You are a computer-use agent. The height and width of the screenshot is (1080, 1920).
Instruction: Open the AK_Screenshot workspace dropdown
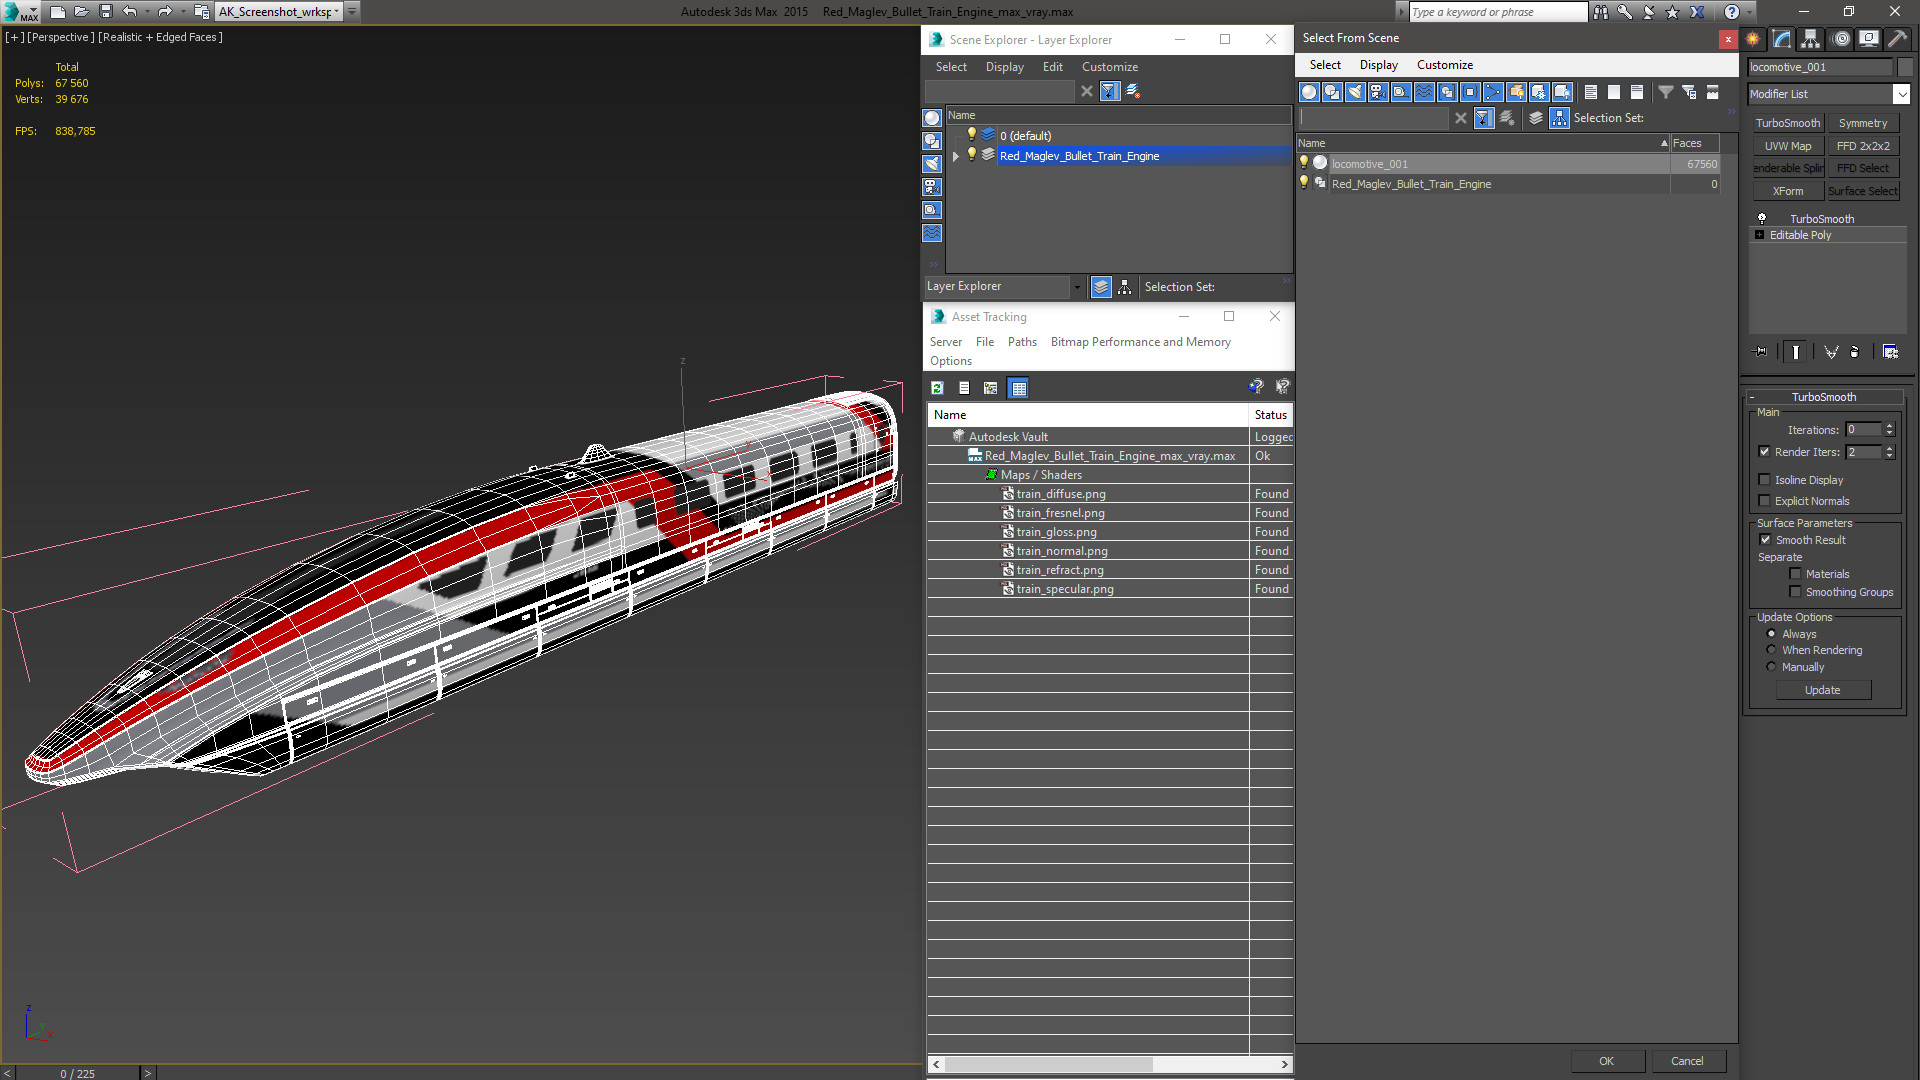[337, 12]
